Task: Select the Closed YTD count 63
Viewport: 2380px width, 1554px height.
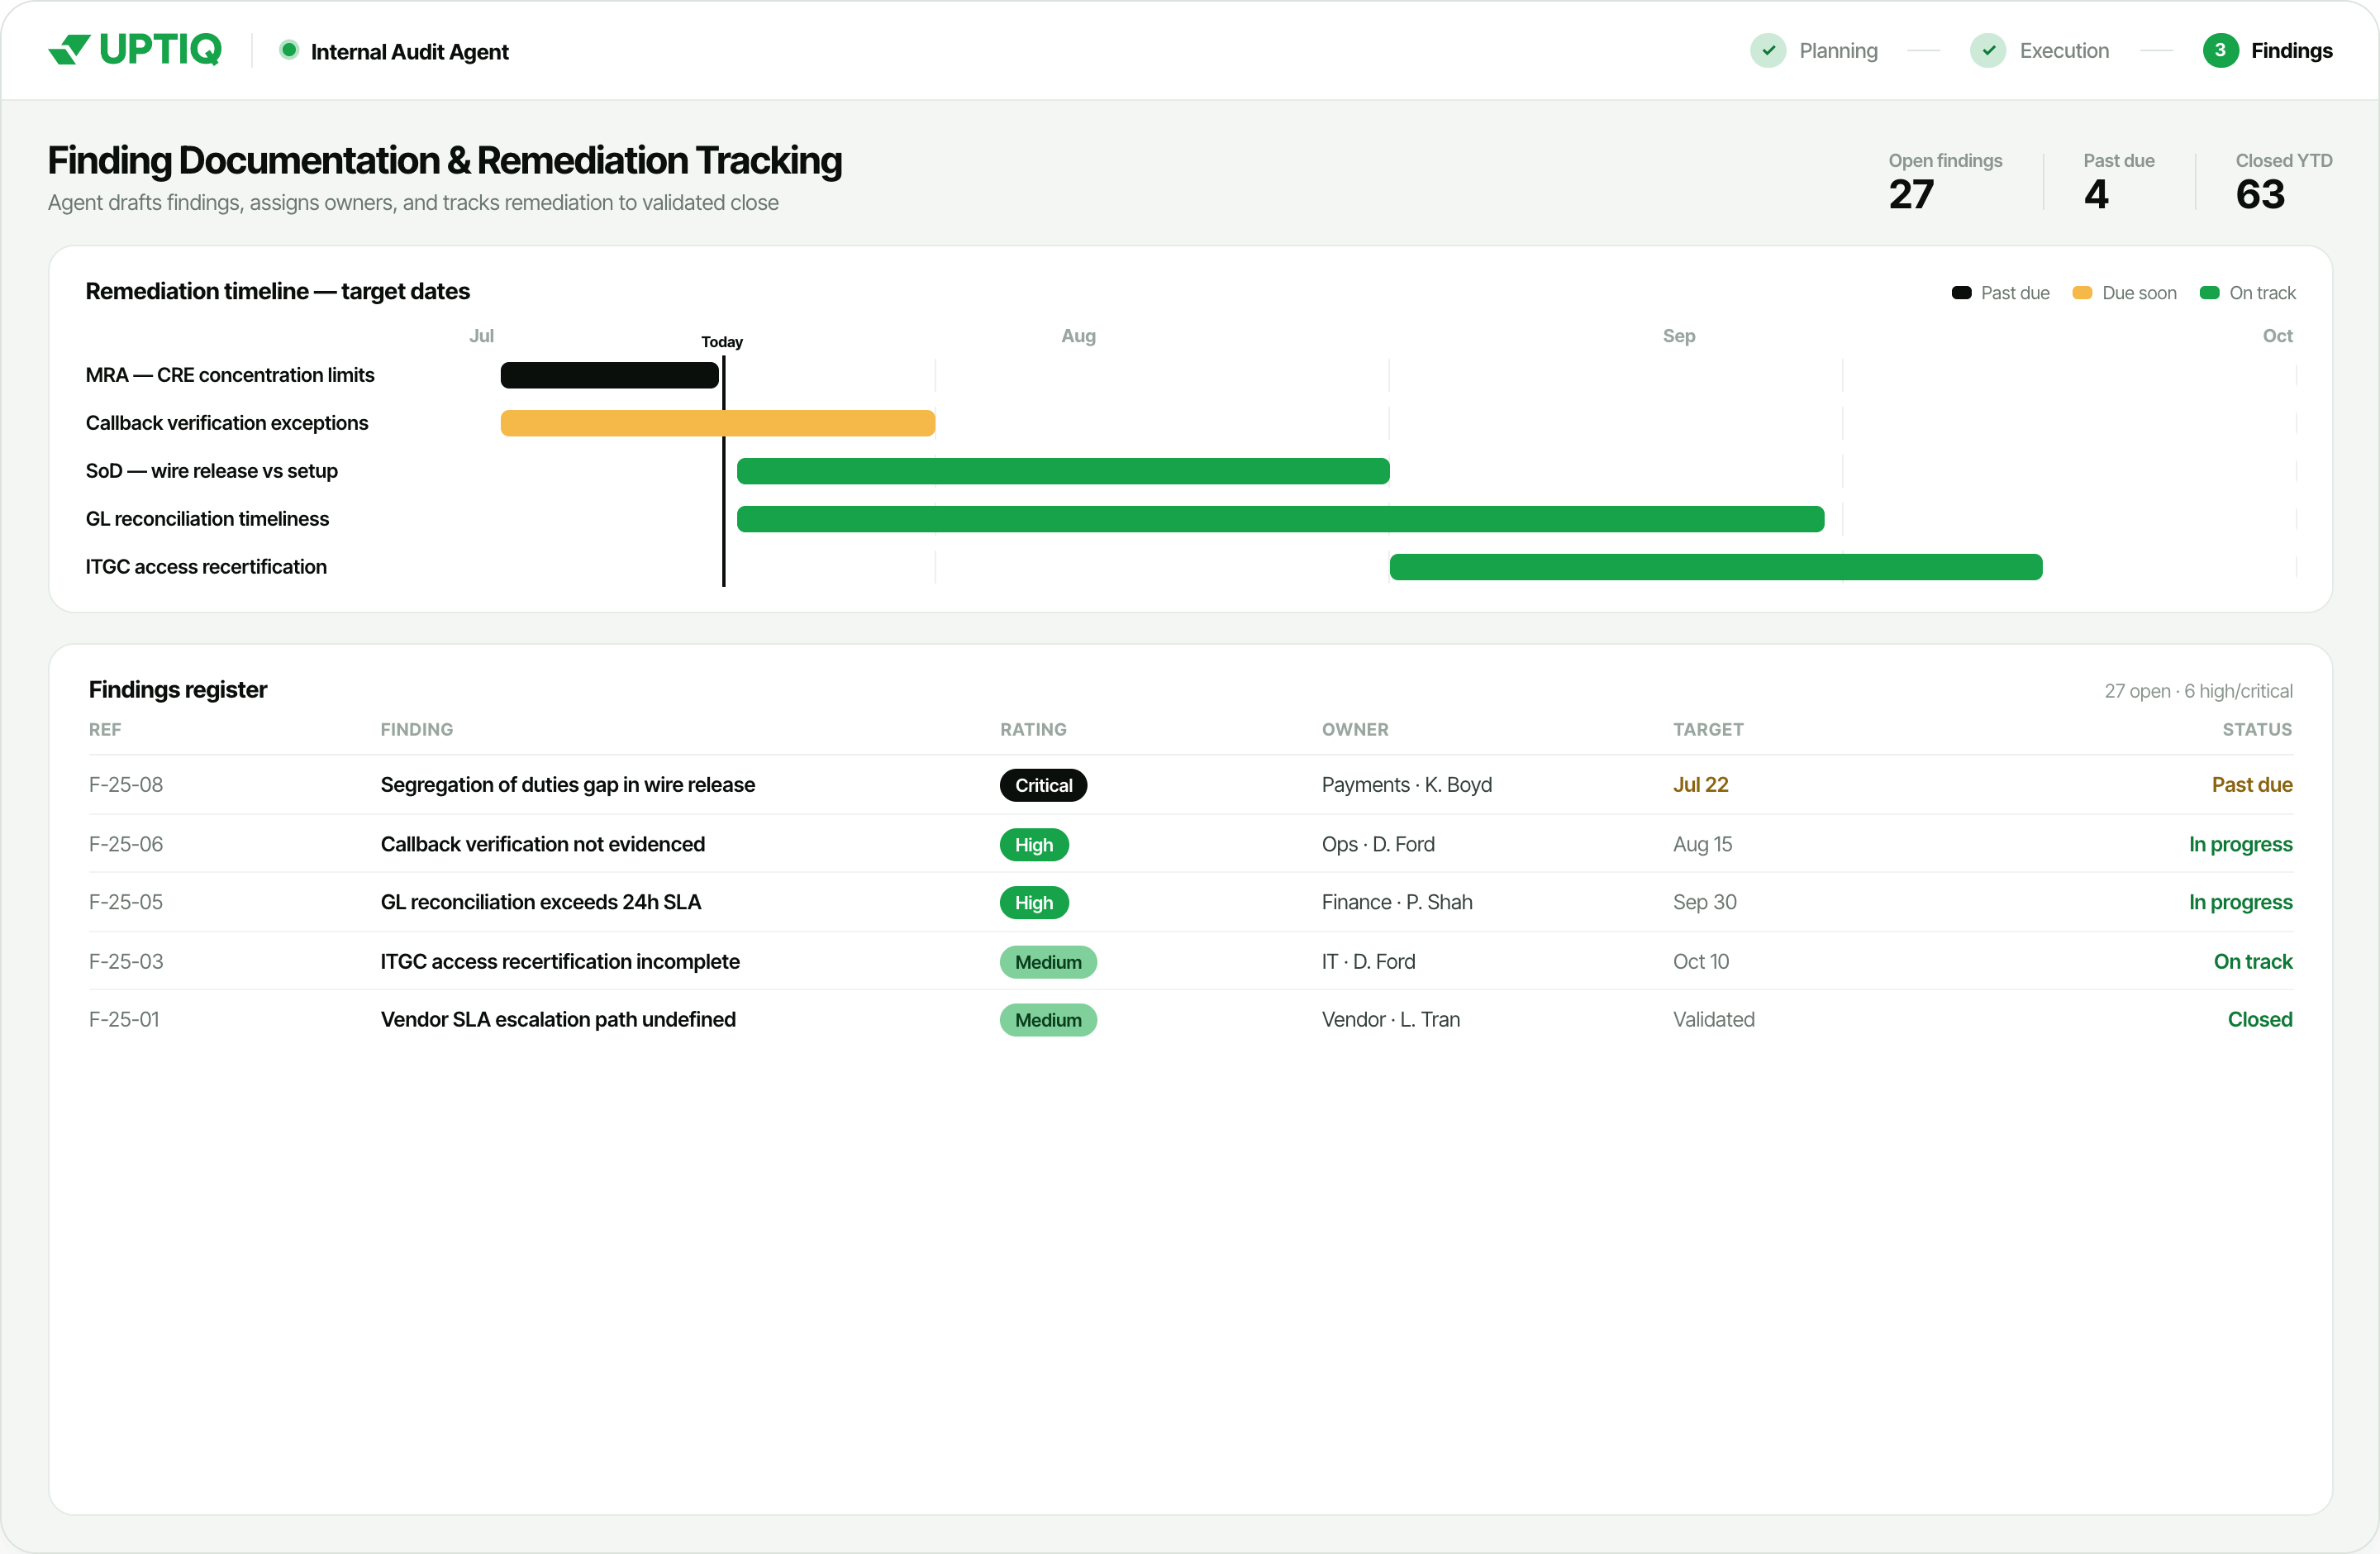Action: (2260, 194)
